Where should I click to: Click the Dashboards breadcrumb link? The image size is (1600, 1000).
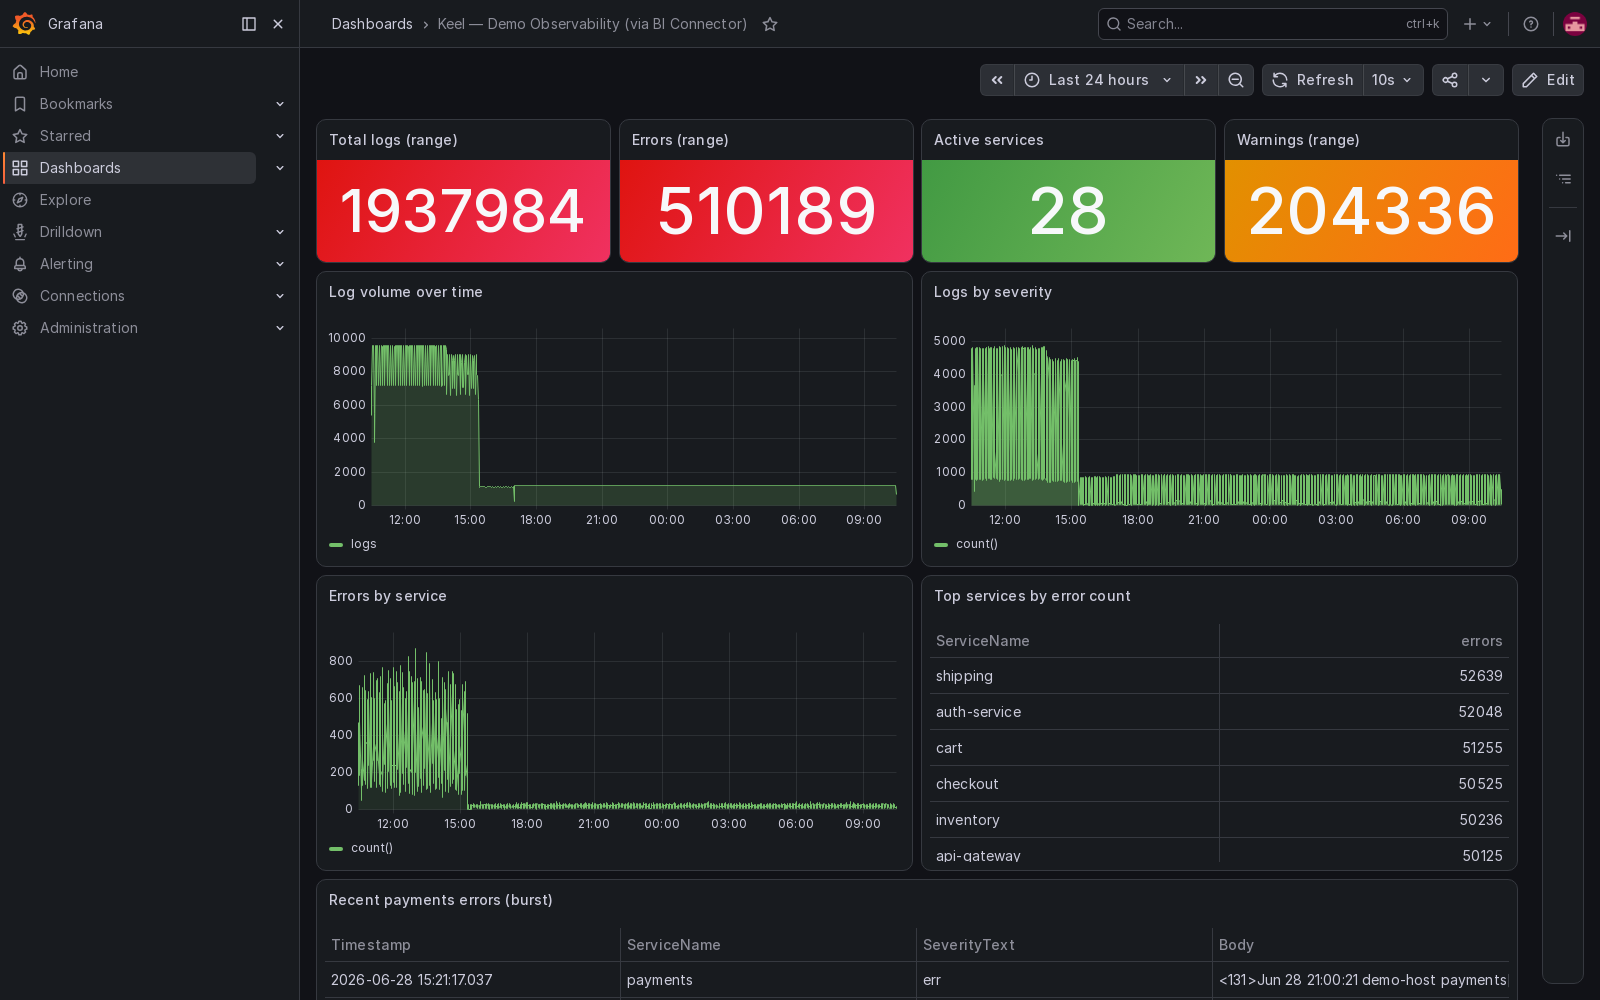click(x=372, y=24)
